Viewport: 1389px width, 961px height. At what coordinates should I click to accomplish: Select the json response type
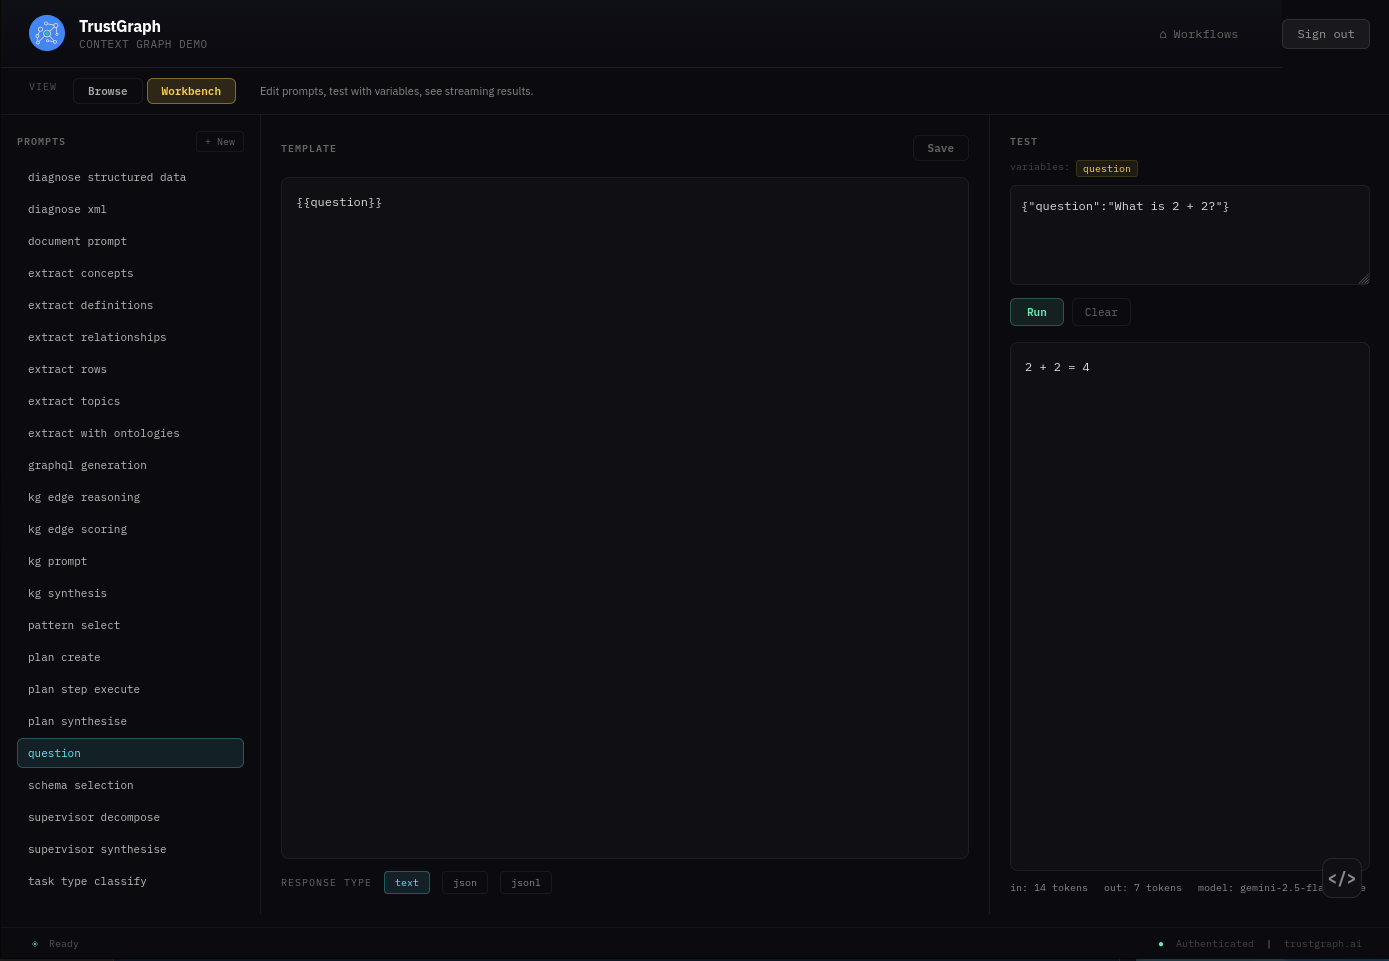[465, 883]
